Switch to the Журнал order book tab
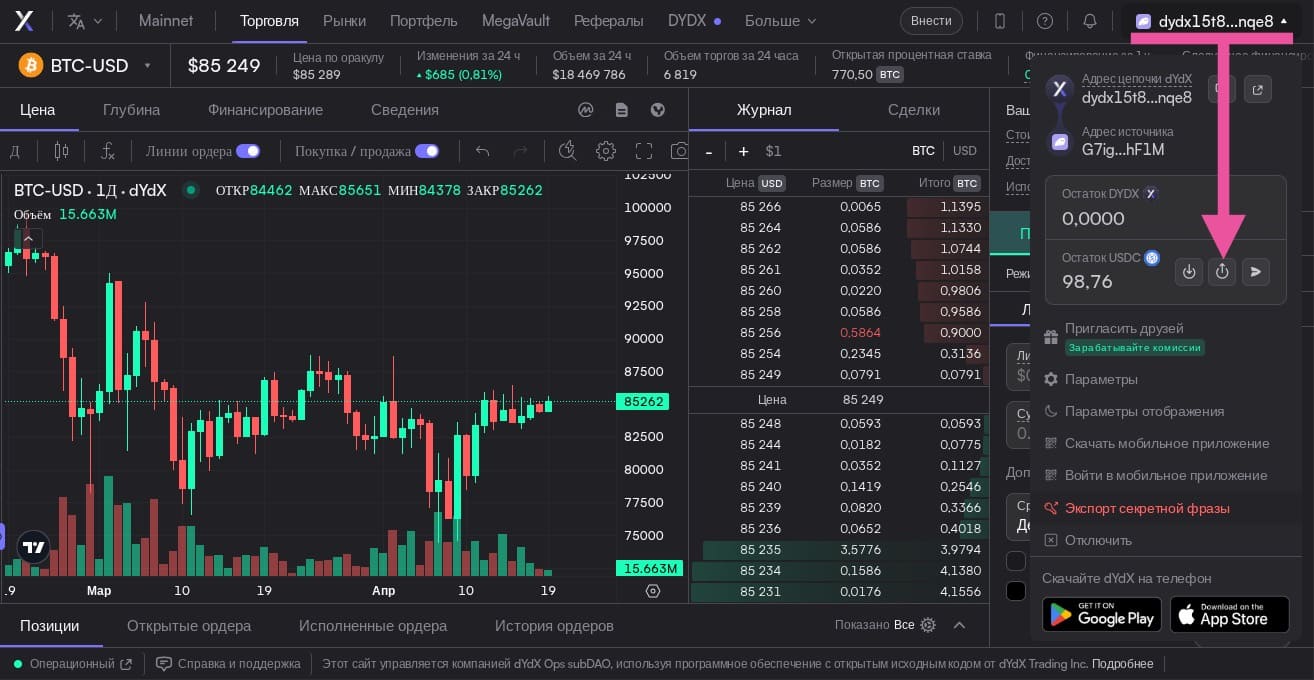The height and width of the screenshot is (680, 1314). (x=764, y=110)
